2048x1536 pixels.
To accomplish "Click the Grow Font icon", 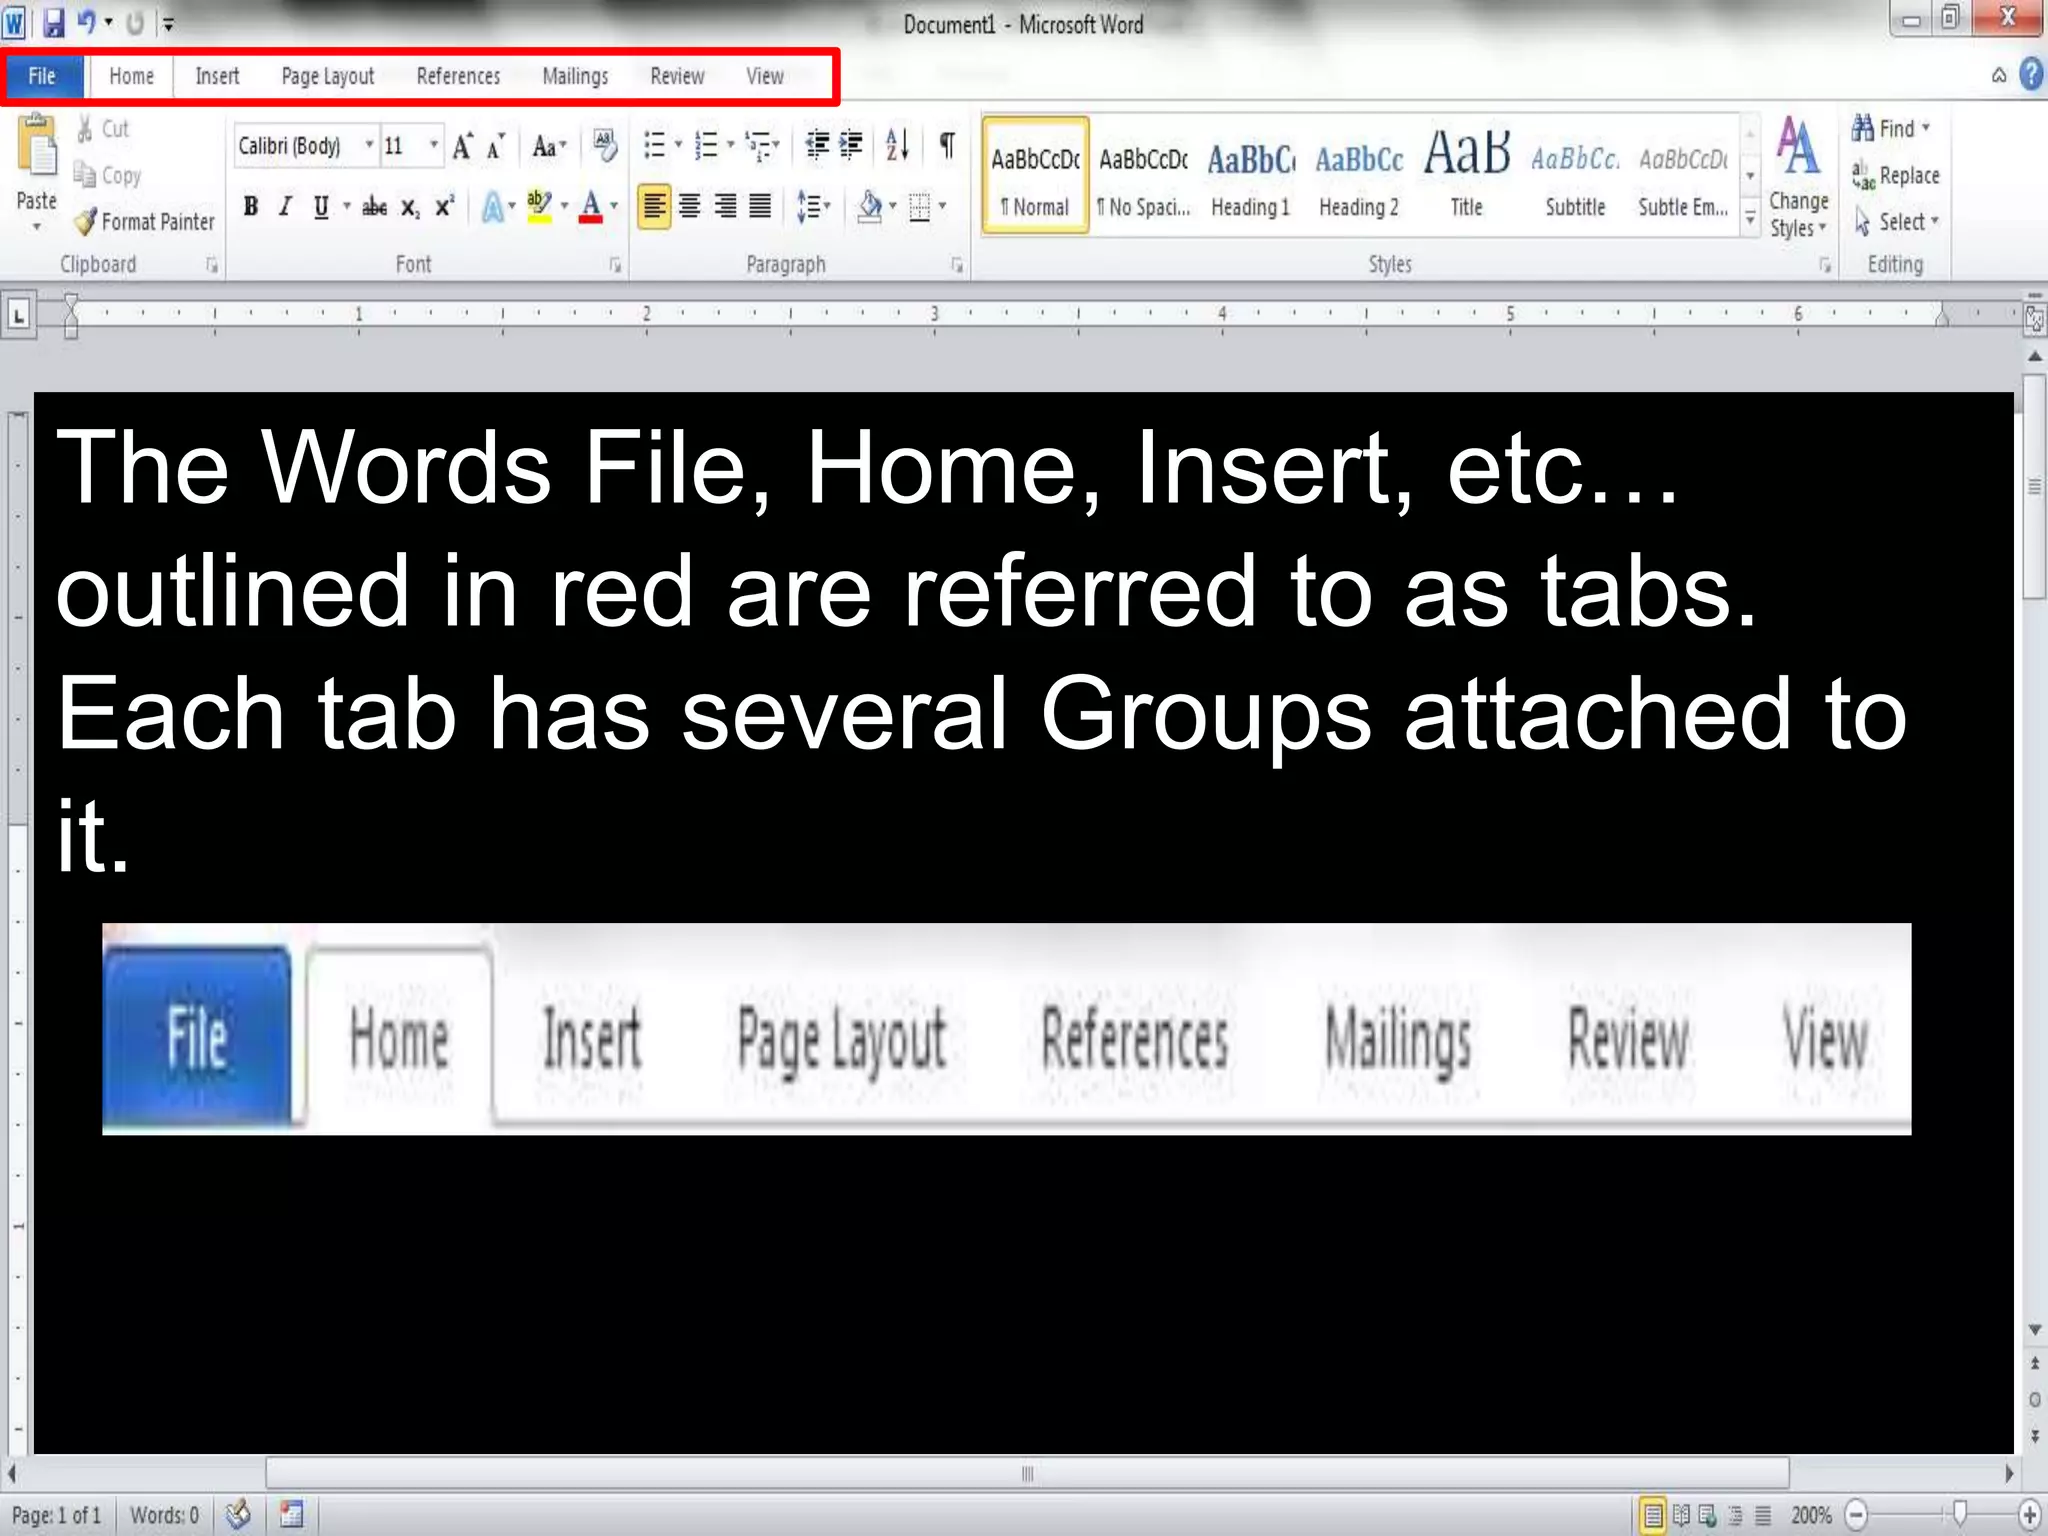I will pos(463,147).
